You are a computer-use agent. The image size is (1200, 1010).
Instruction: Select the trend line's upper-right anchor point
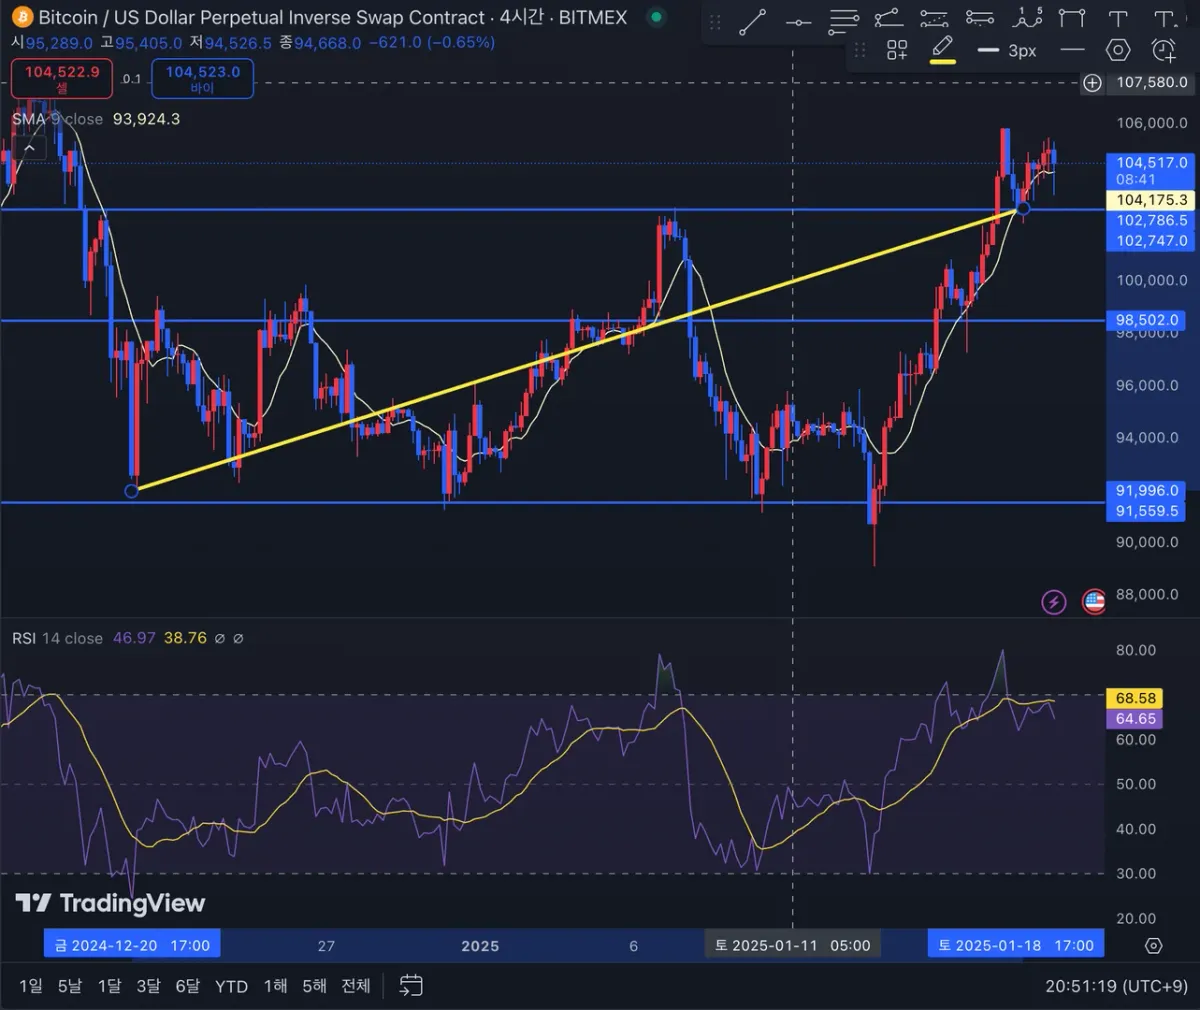coord(1022,209)
